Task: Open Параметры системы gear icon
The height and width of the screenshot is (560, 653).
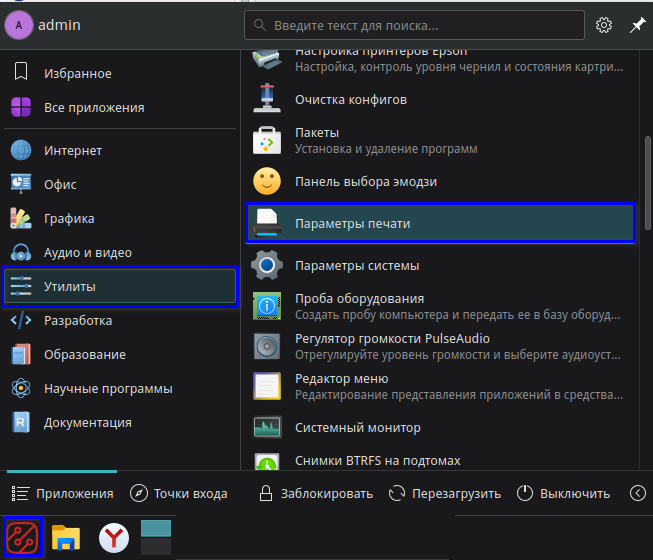Action: tap(267, 266)
